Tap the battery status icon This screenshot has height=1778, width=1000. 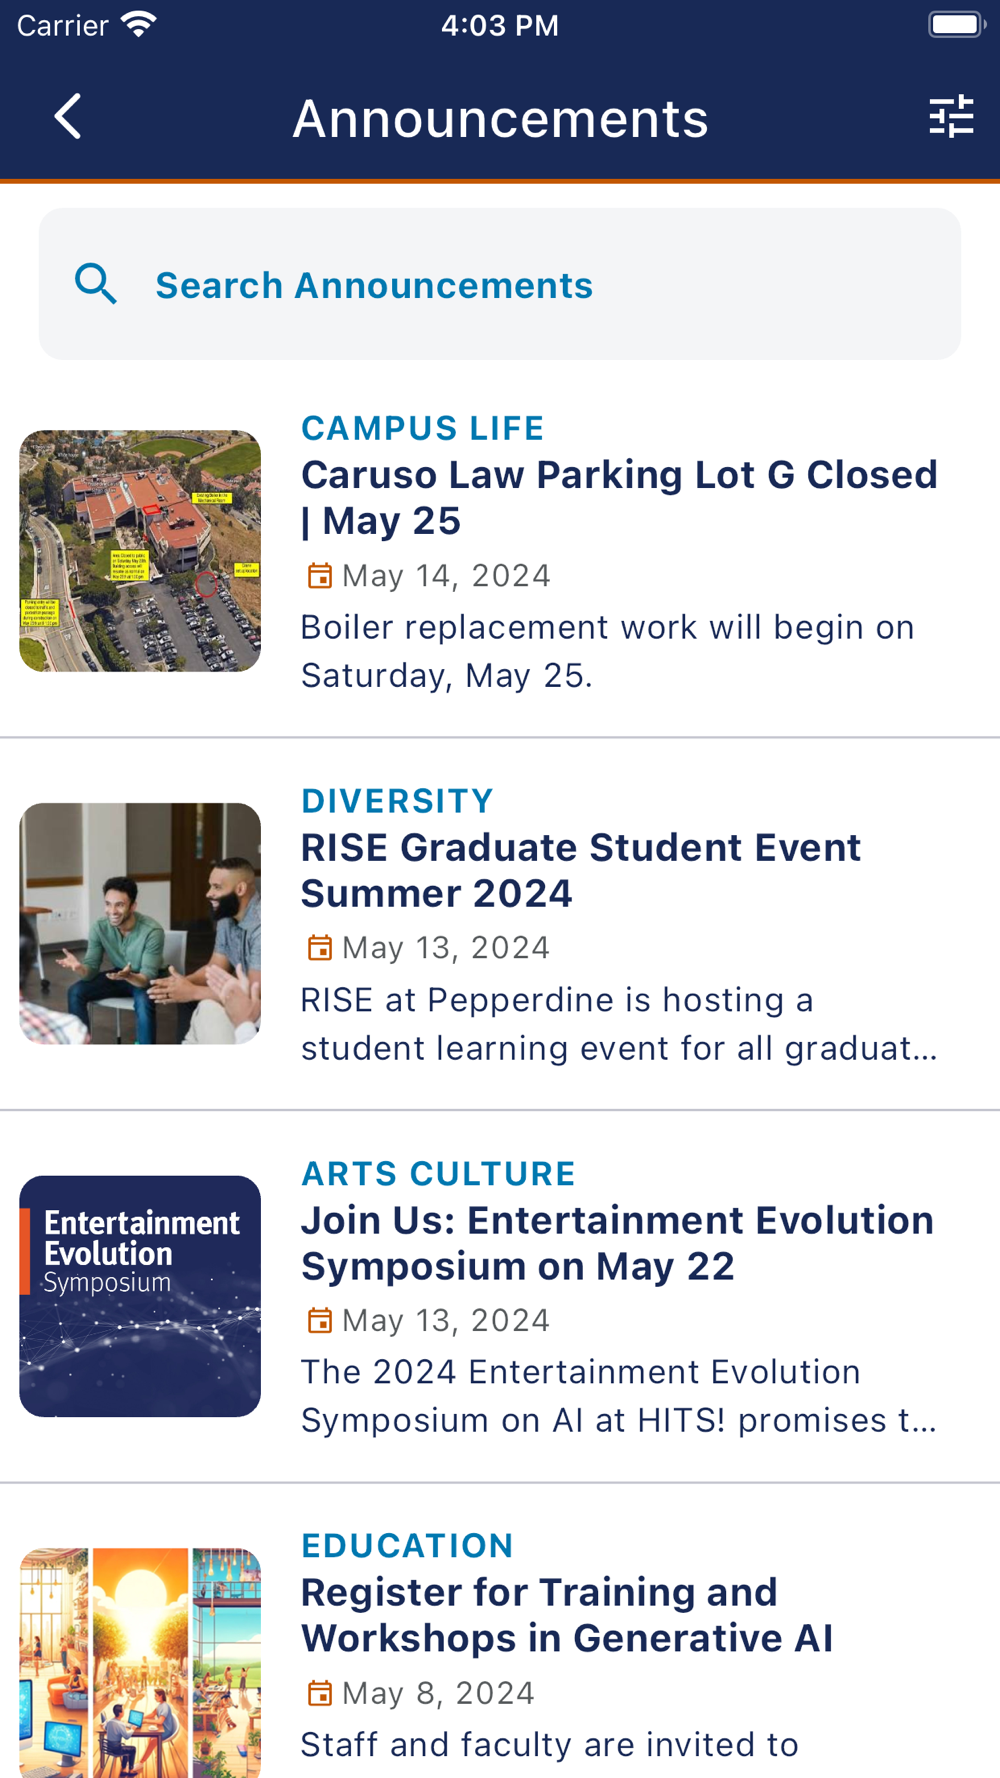coord(955,25)
